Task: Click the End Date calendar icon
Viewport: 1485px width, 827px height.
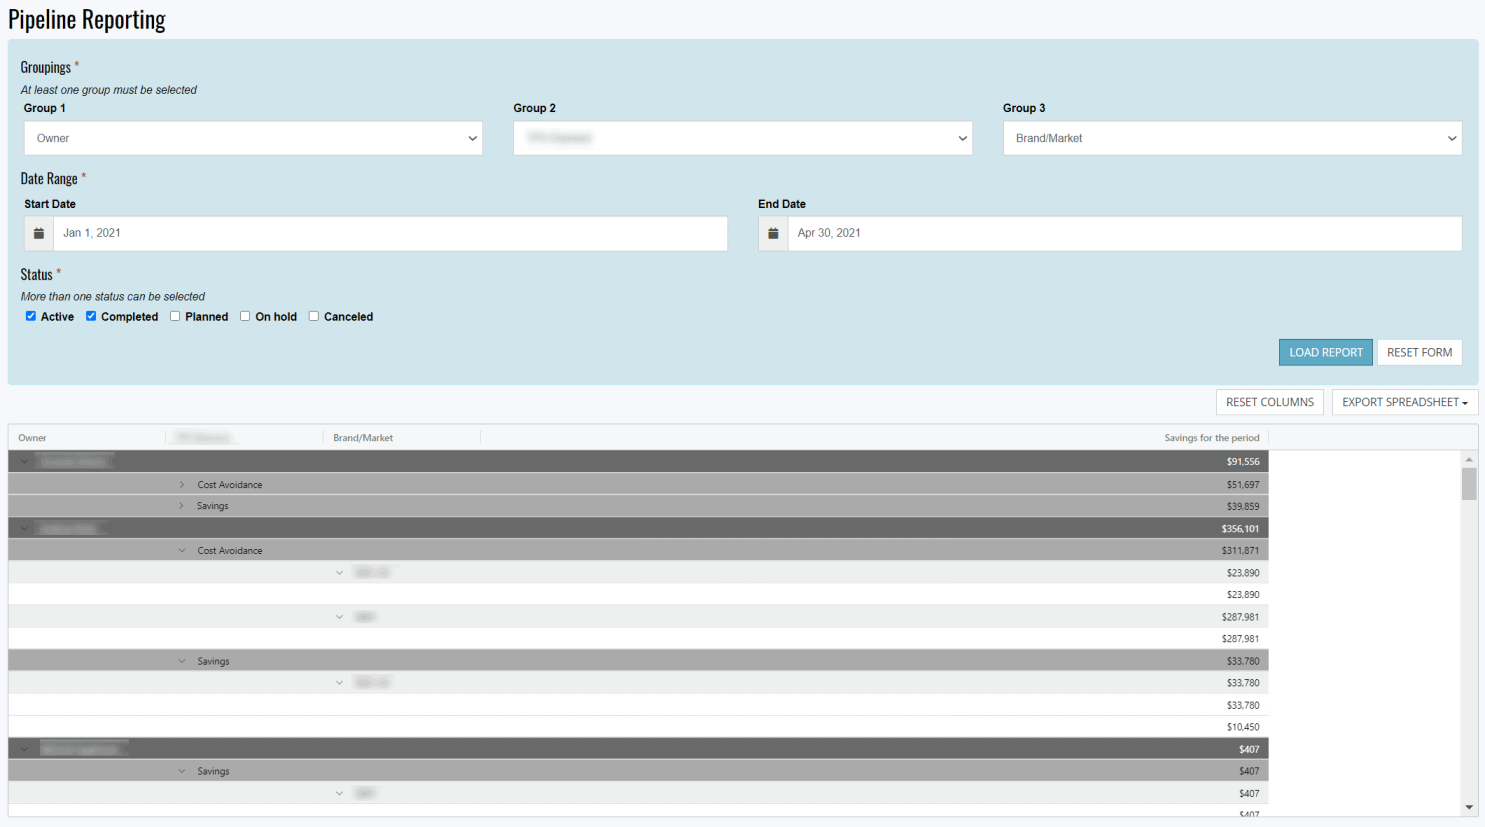Action: 773,233
